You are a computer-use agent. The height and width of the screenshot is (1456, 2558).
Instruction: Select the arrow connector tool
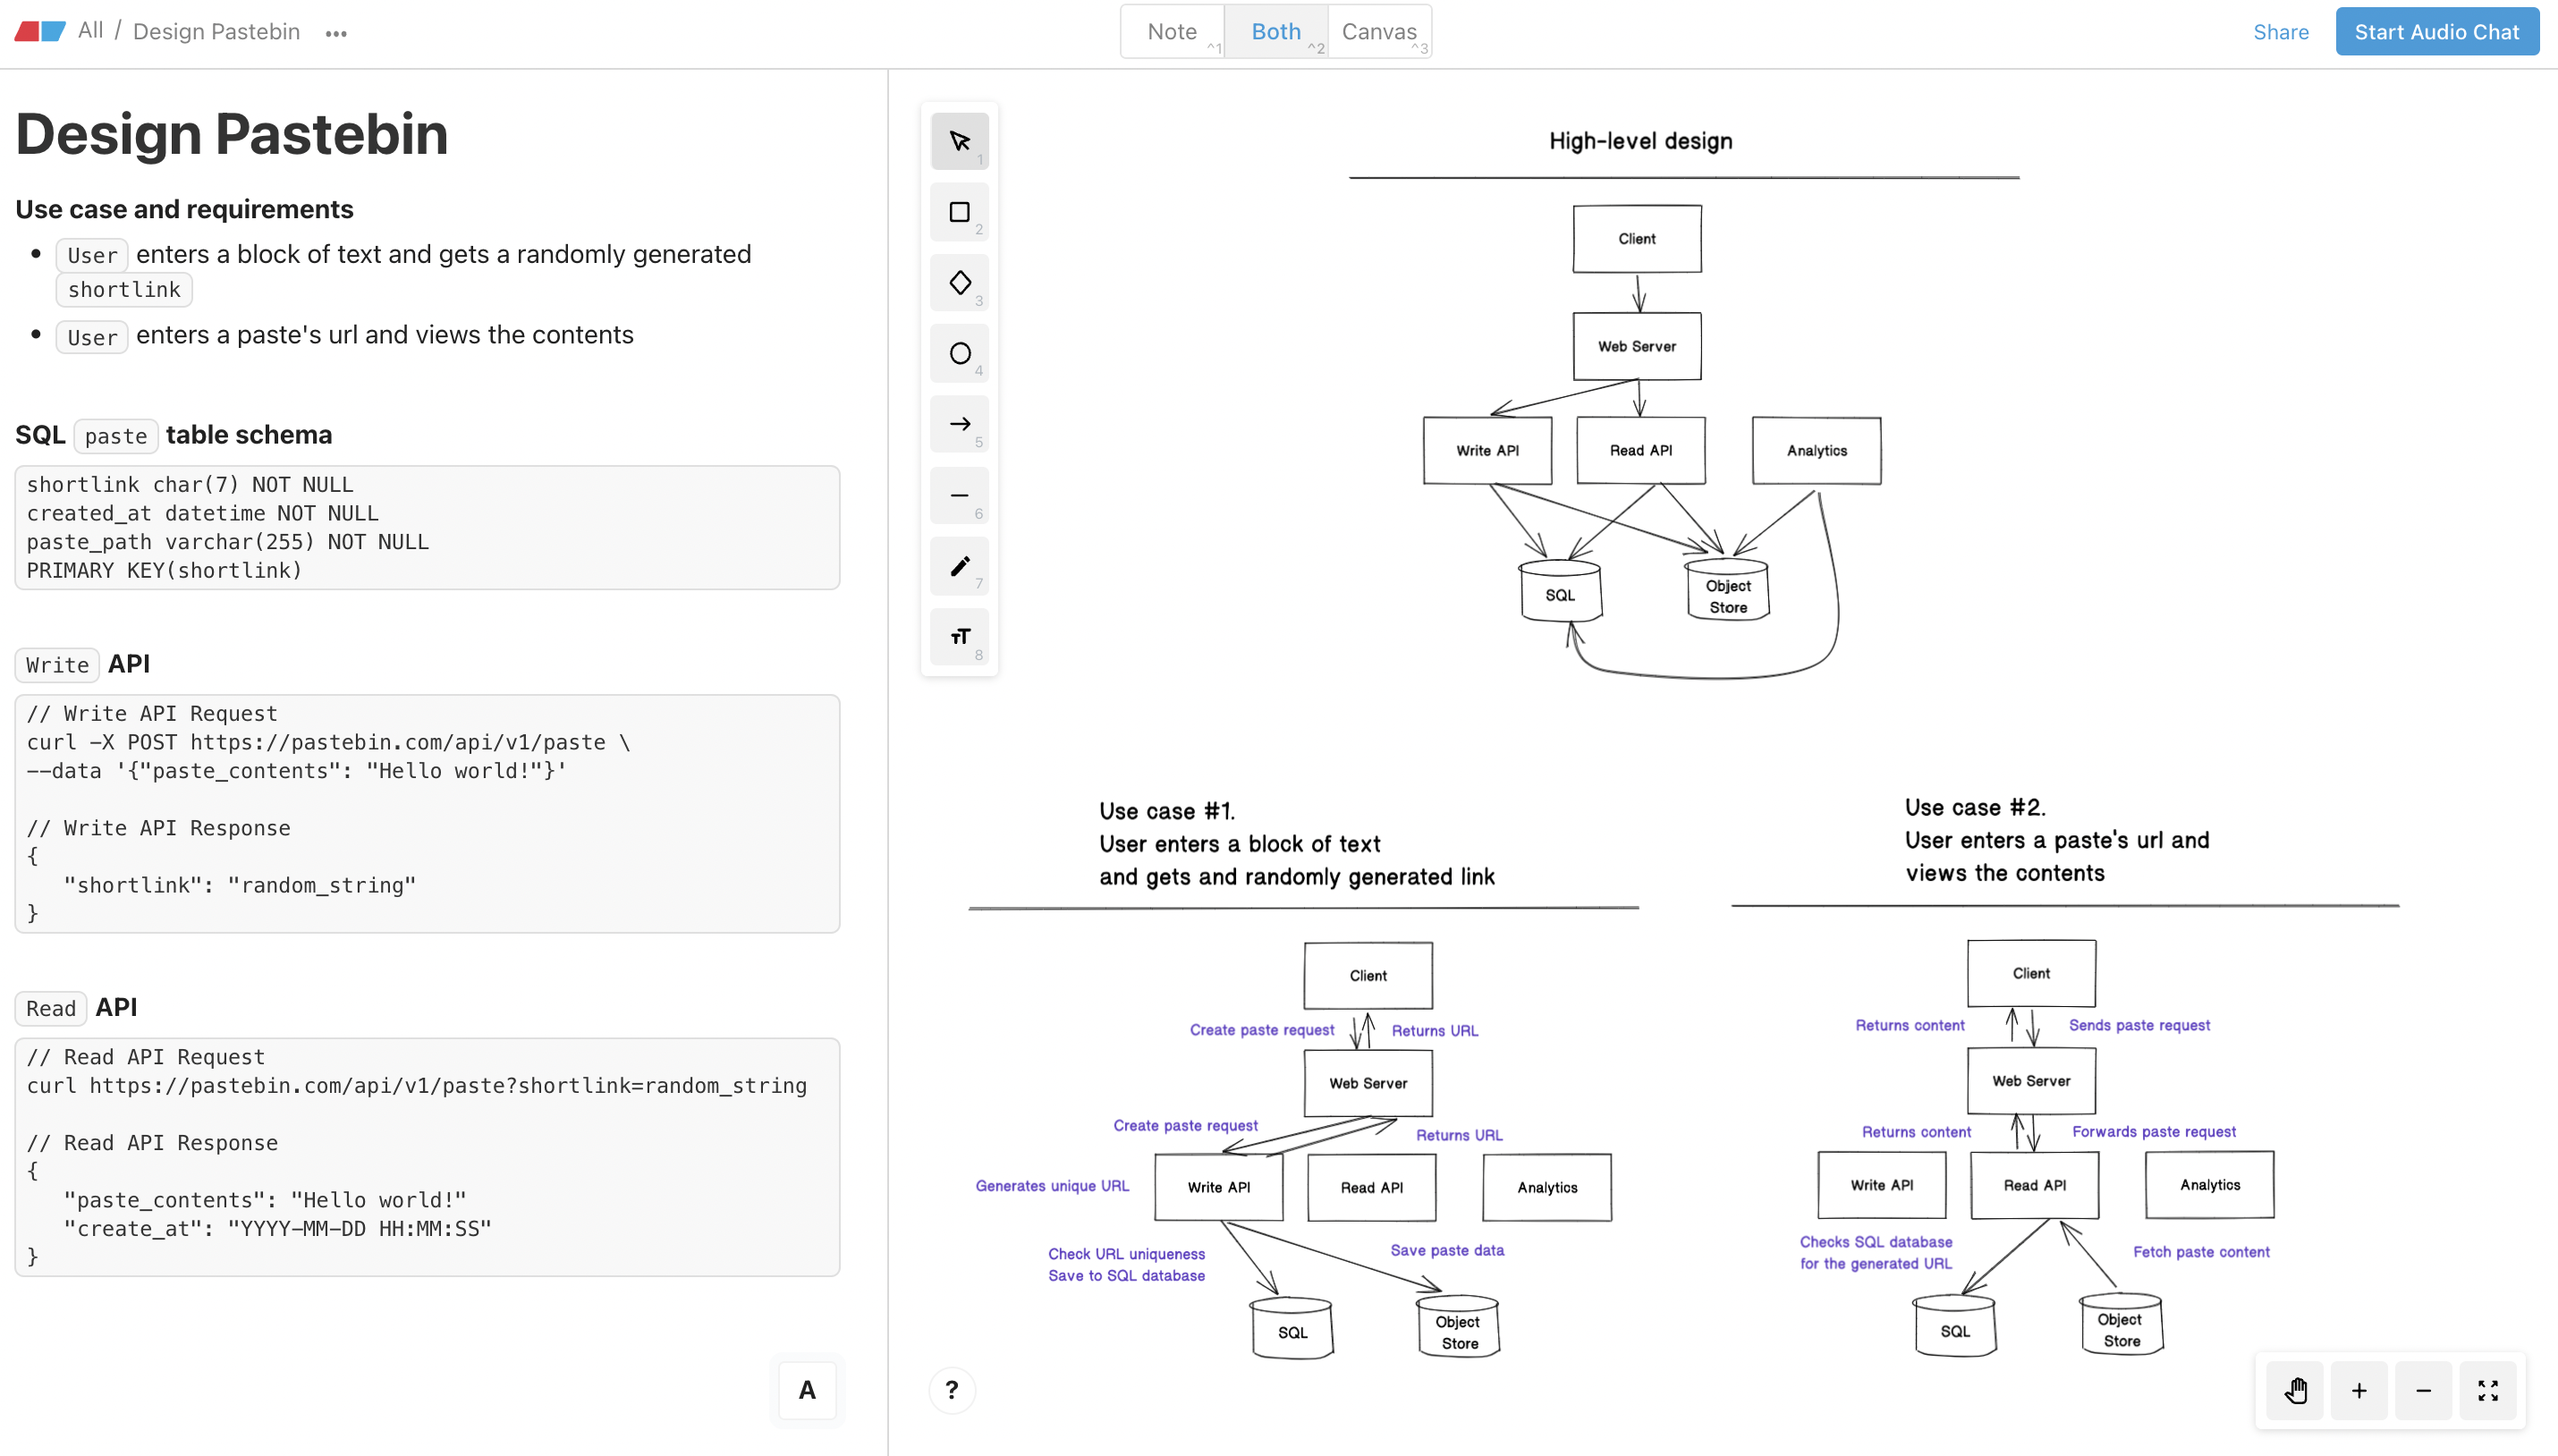point(959,424)
